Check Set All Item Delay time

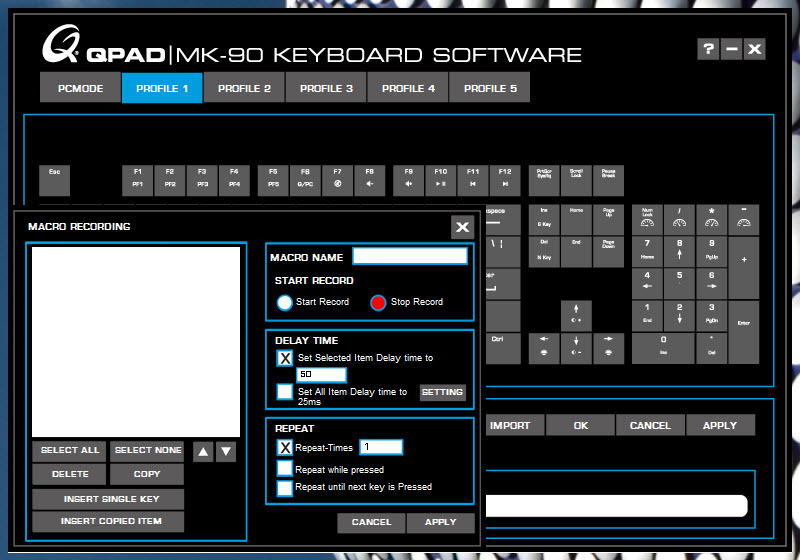click(x=285, y=392)
